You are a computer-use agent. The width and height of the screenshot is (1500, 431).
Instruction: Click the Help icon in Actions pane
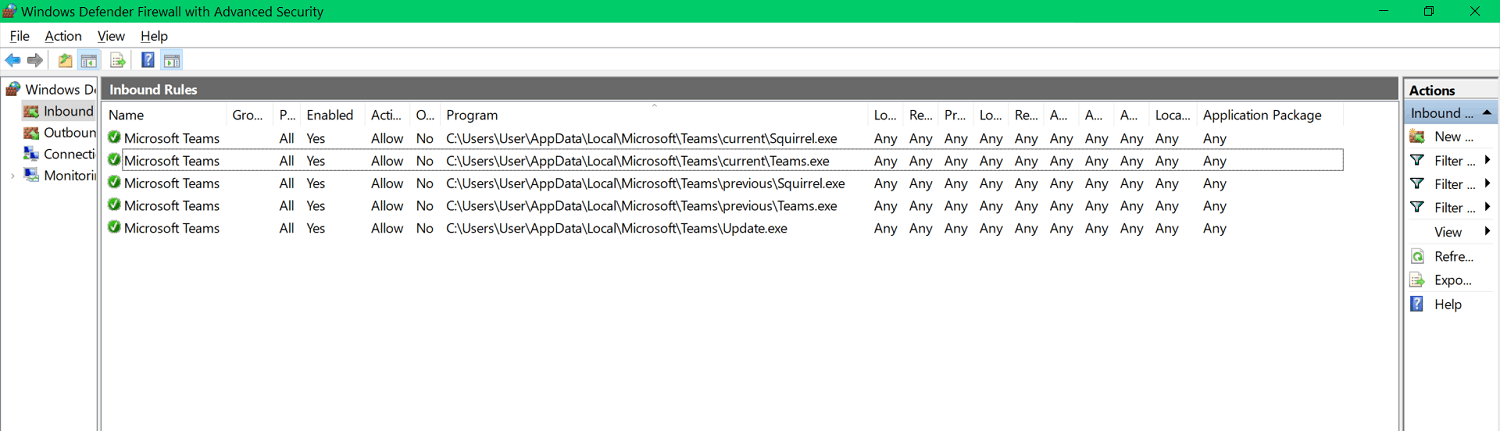(1417, 305)
